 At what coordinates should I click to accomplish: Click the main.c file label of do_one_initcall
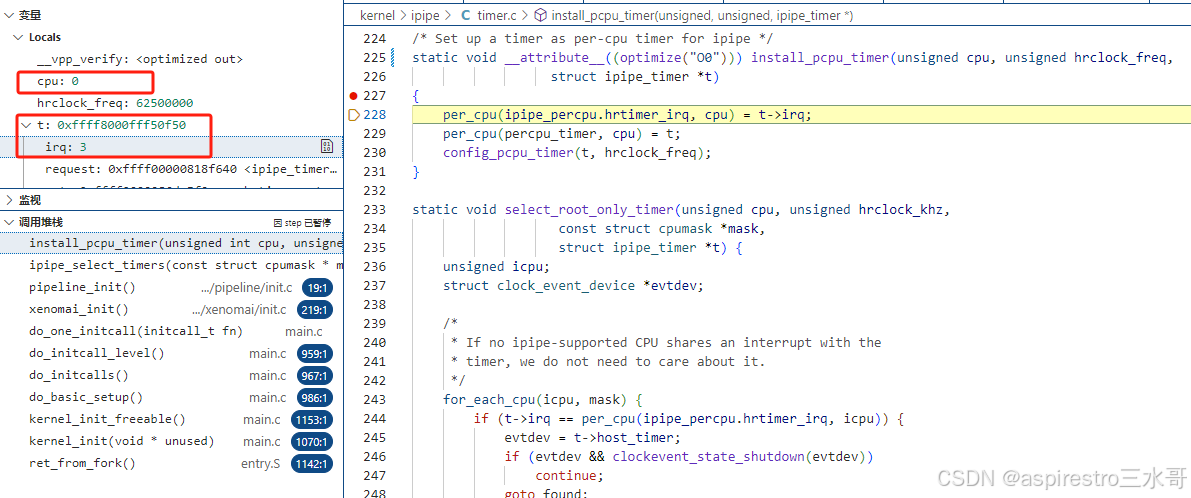click(x=303, y=332)
